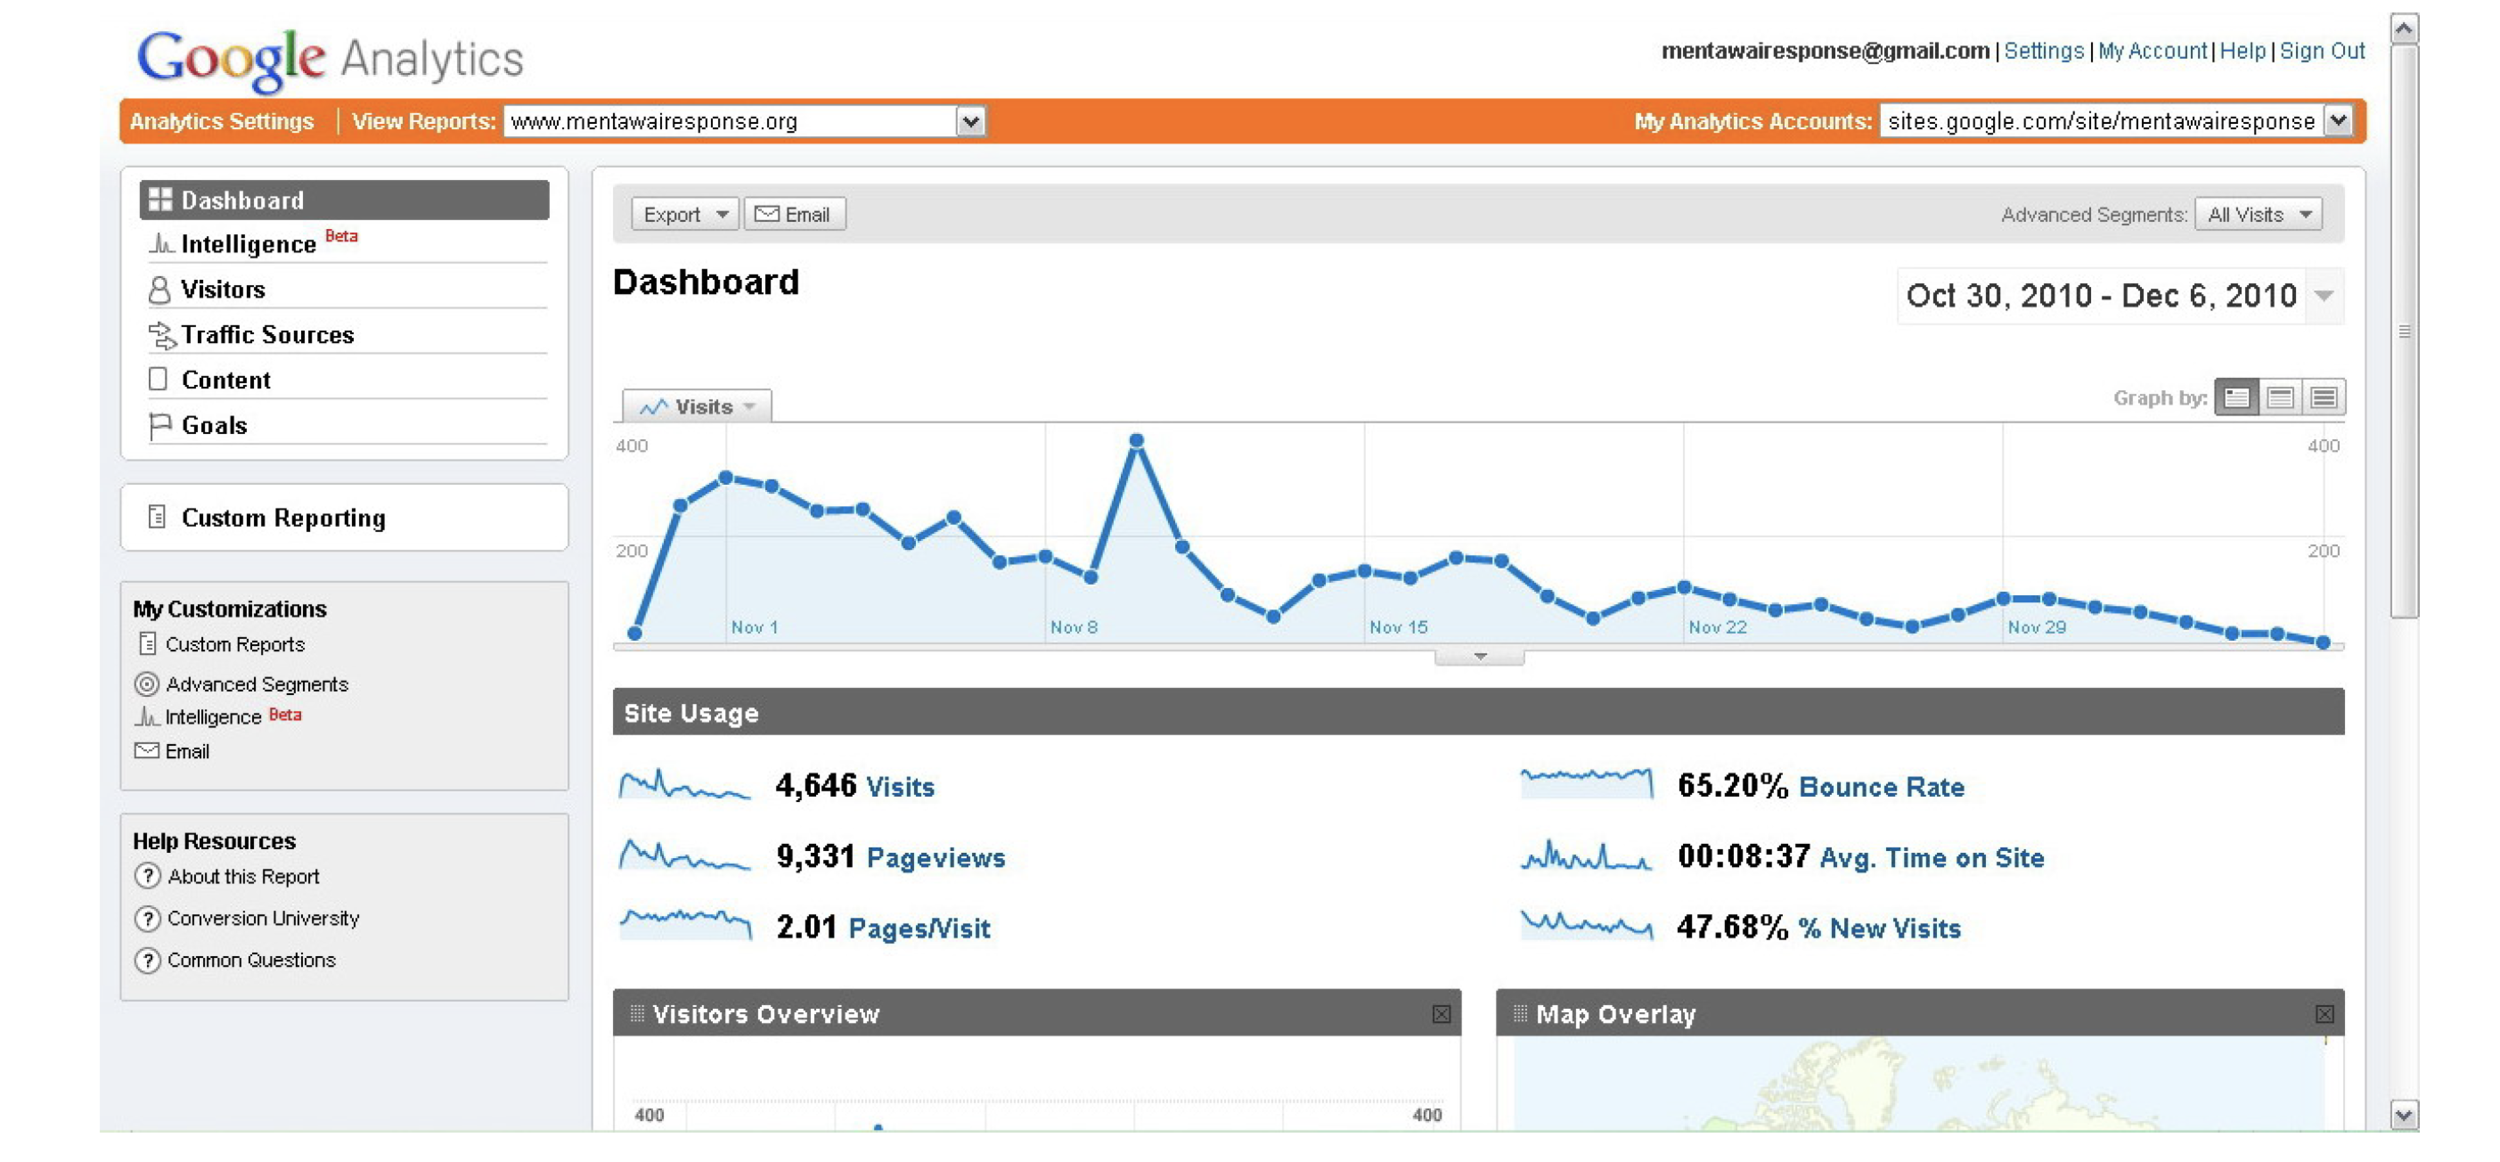Click the Traffic Sources arrows icon
The width and height of the screenshot is (2500, 1162).
[x=160, y=335]
